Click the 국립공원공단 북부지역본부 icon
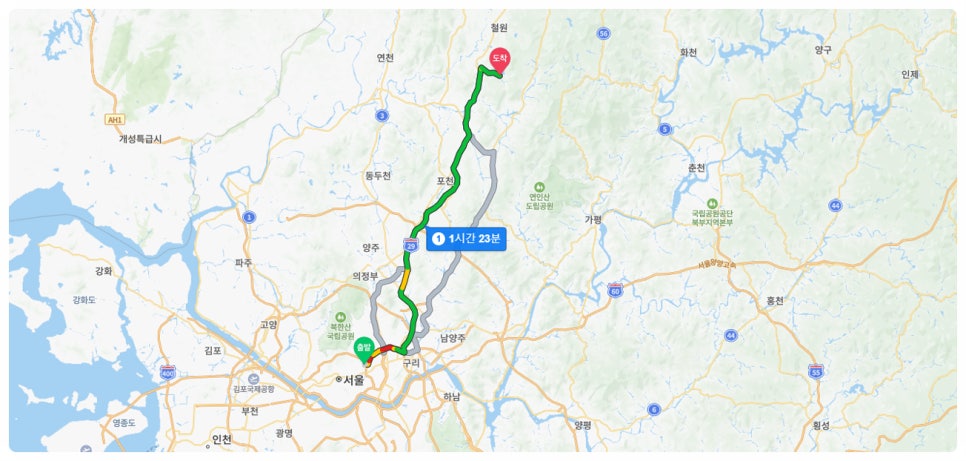The height and width of the screenshot is (461, 966). pyautogui.click(x=712, y=203)
